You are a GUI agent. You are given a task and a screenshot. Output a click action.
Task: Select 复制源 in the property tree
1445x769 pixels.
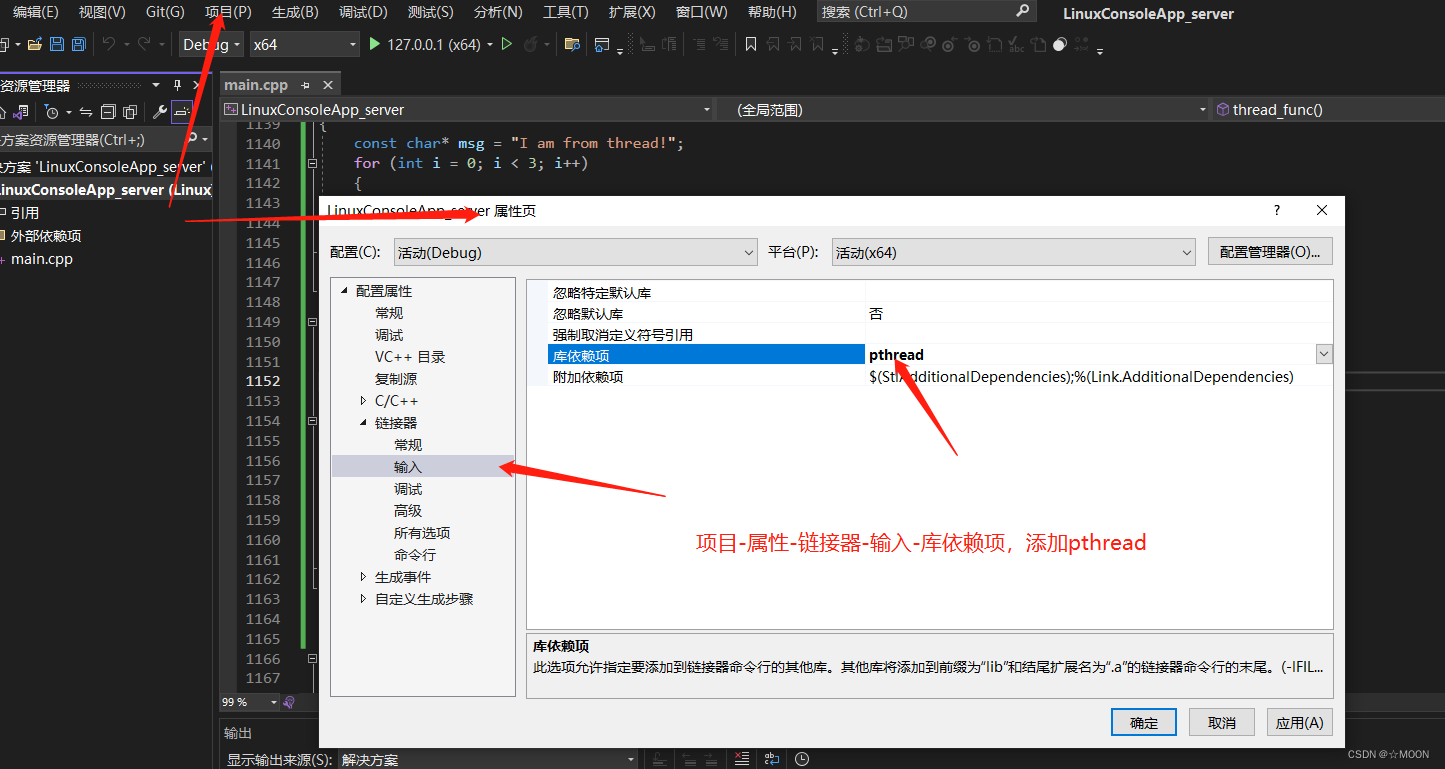[396, 379]
